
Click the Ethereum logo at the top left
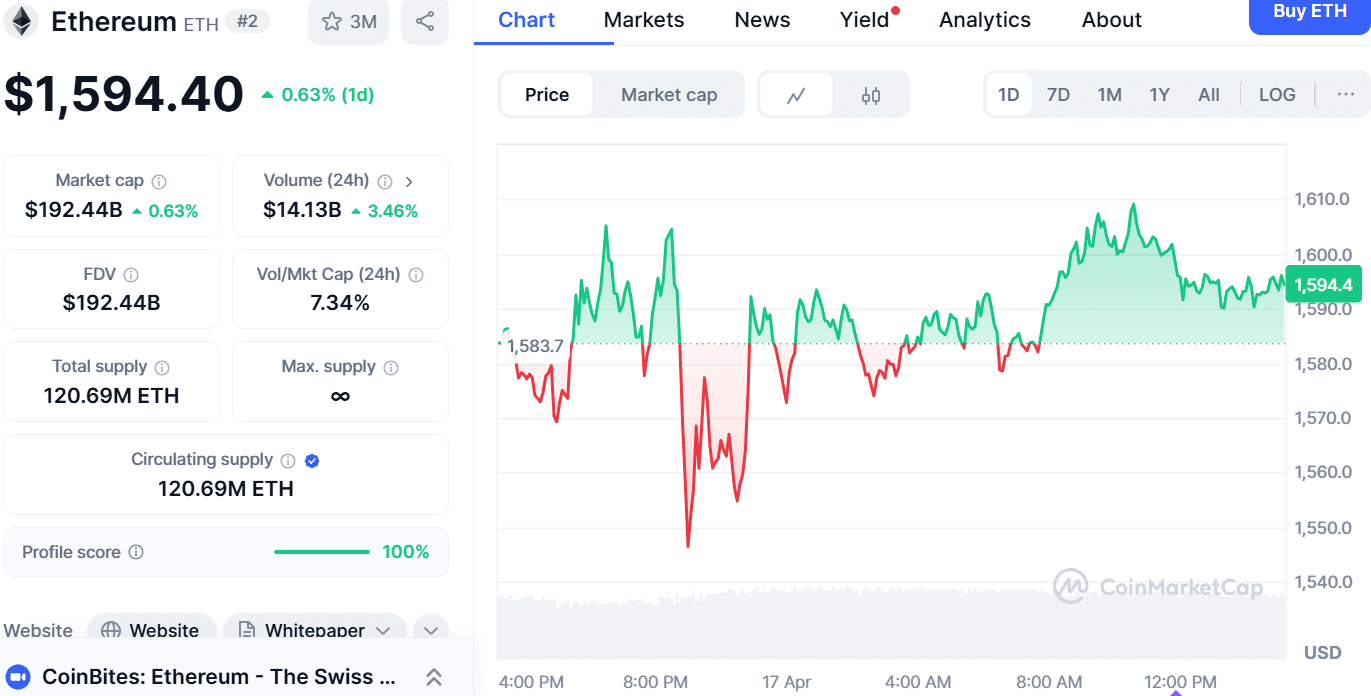22,21
